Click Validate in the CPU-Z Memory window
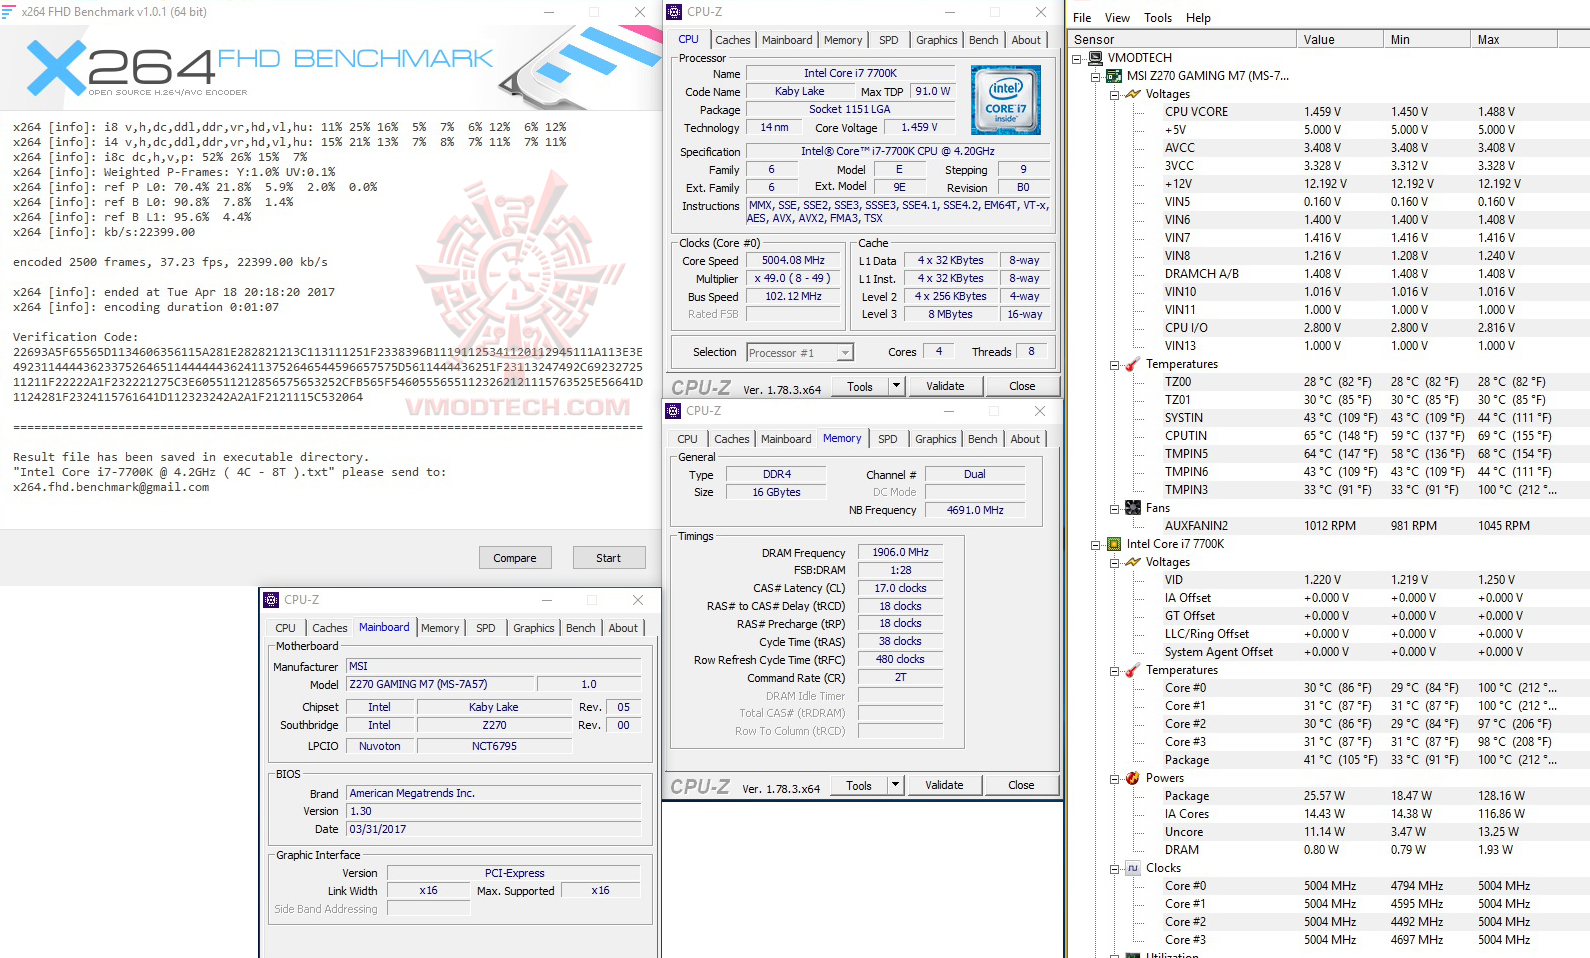 tap(944, 785)
